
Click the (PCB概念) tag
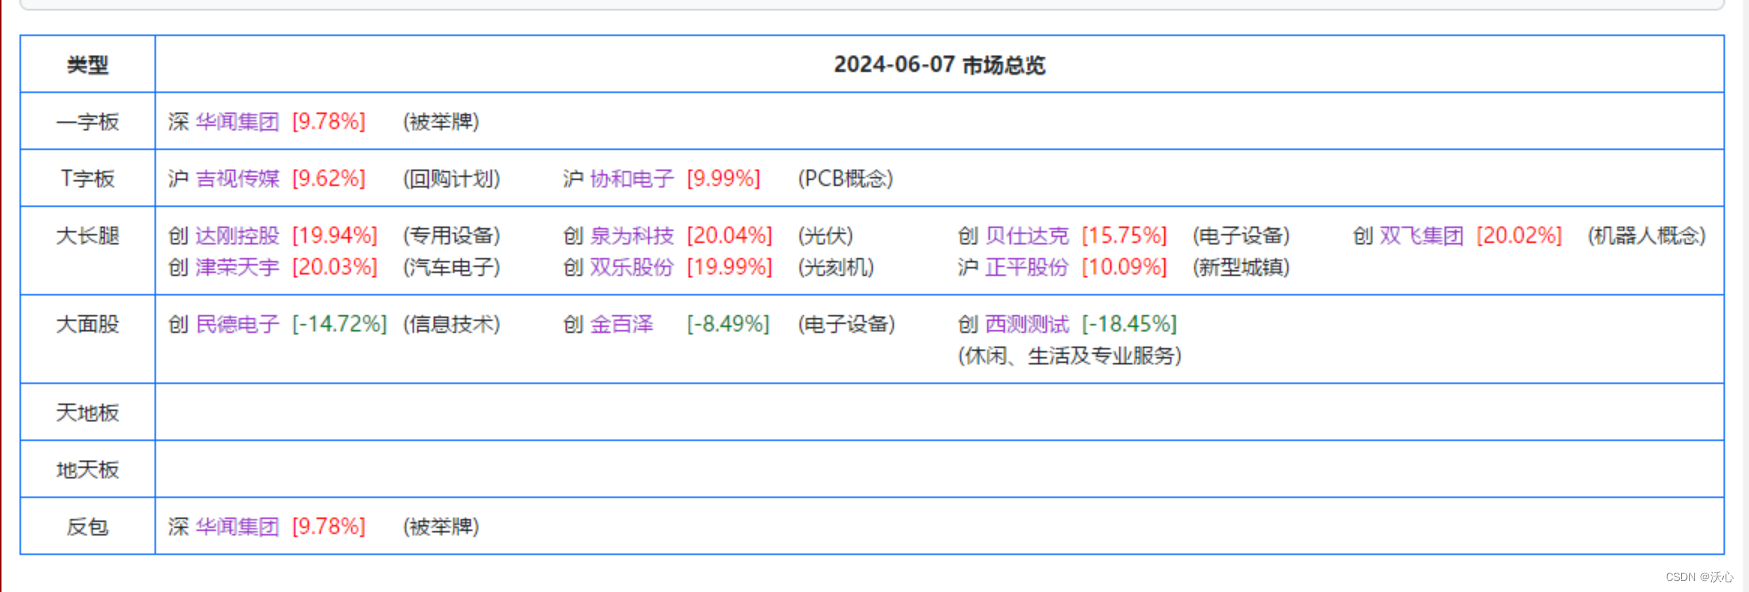click(846, 179)
